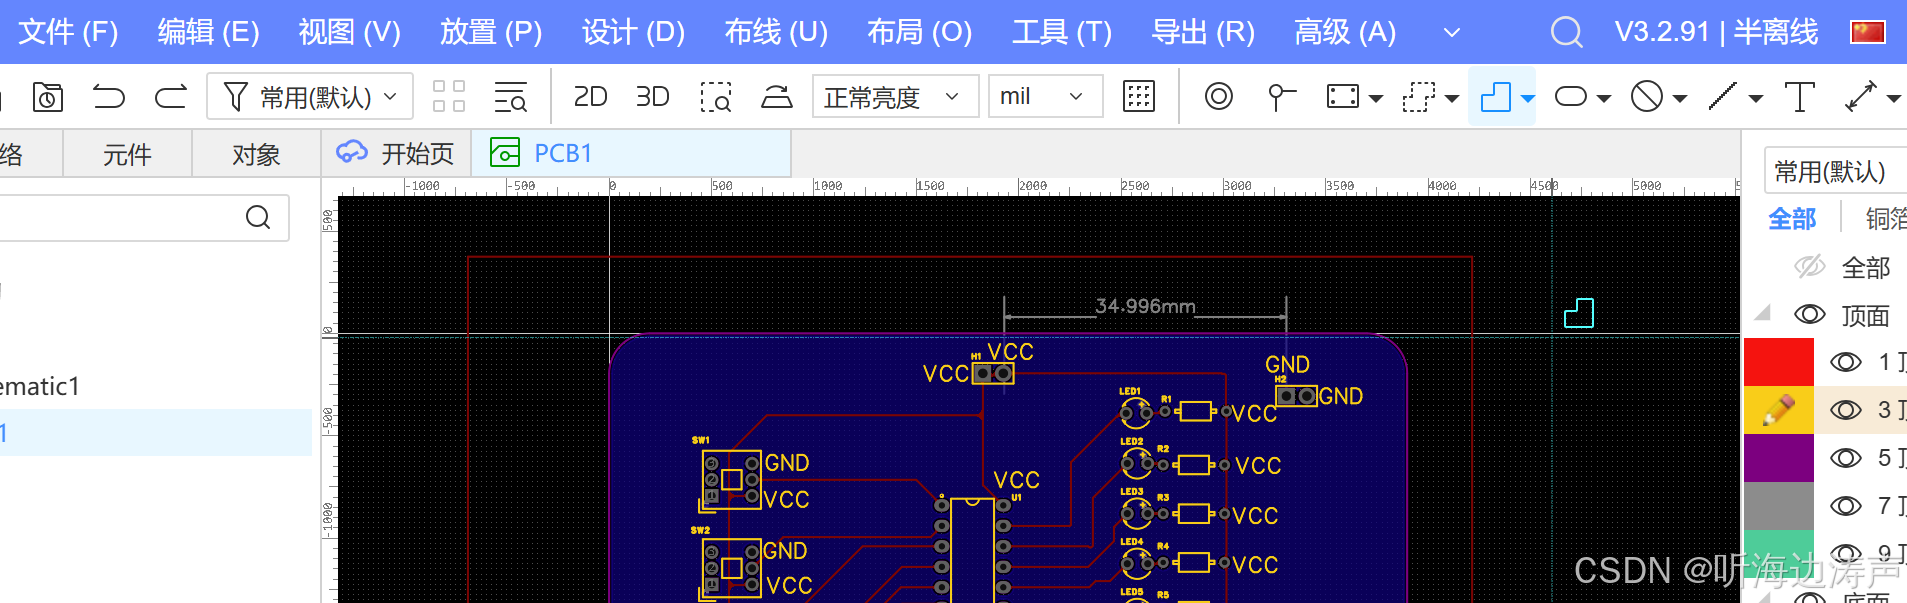Viewport: 1907px width, 603px height.
Task: Select the pad/pin placement tool icon
Action: pos(1281,97)
